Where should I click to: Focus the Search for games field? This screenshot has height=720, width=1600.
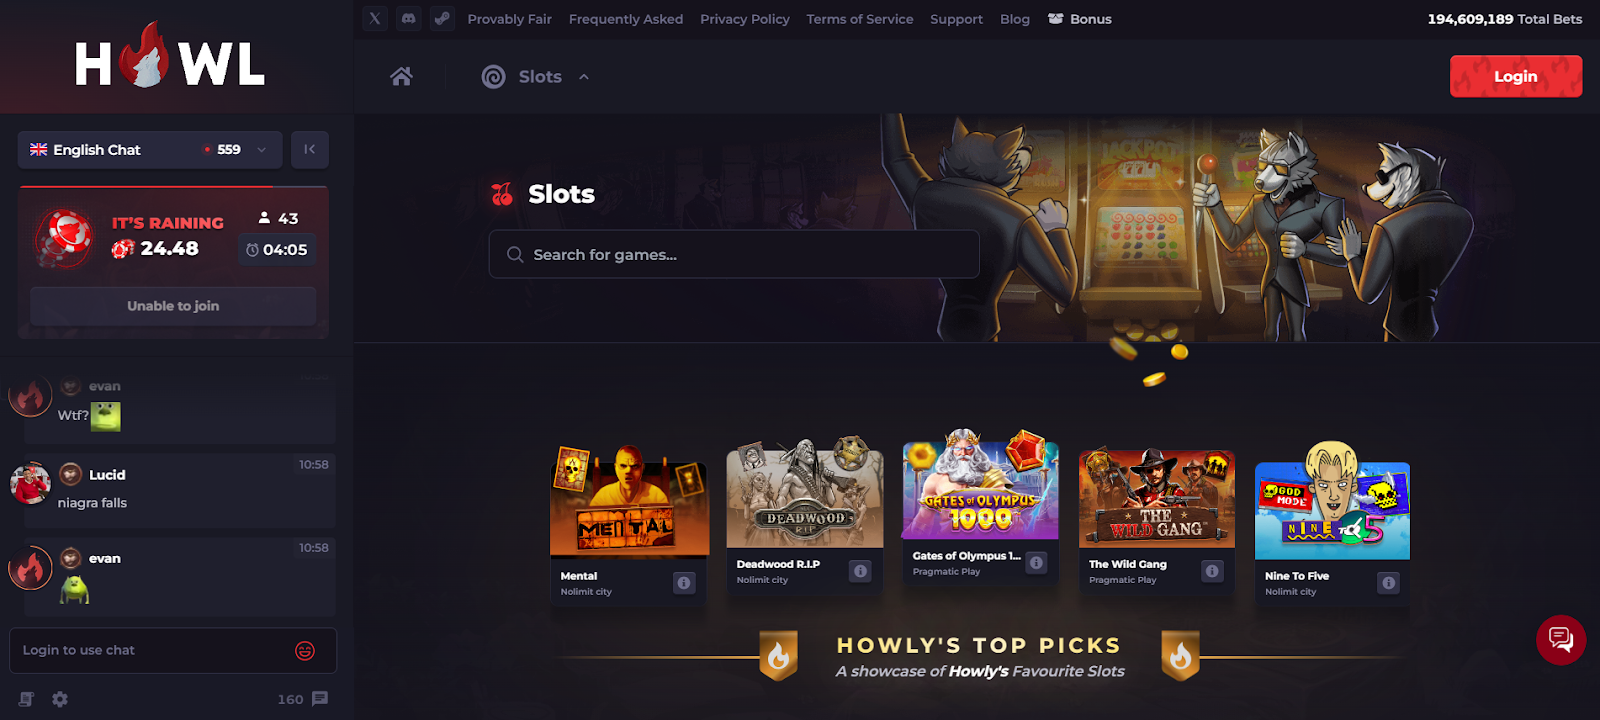tap(734, 254)
